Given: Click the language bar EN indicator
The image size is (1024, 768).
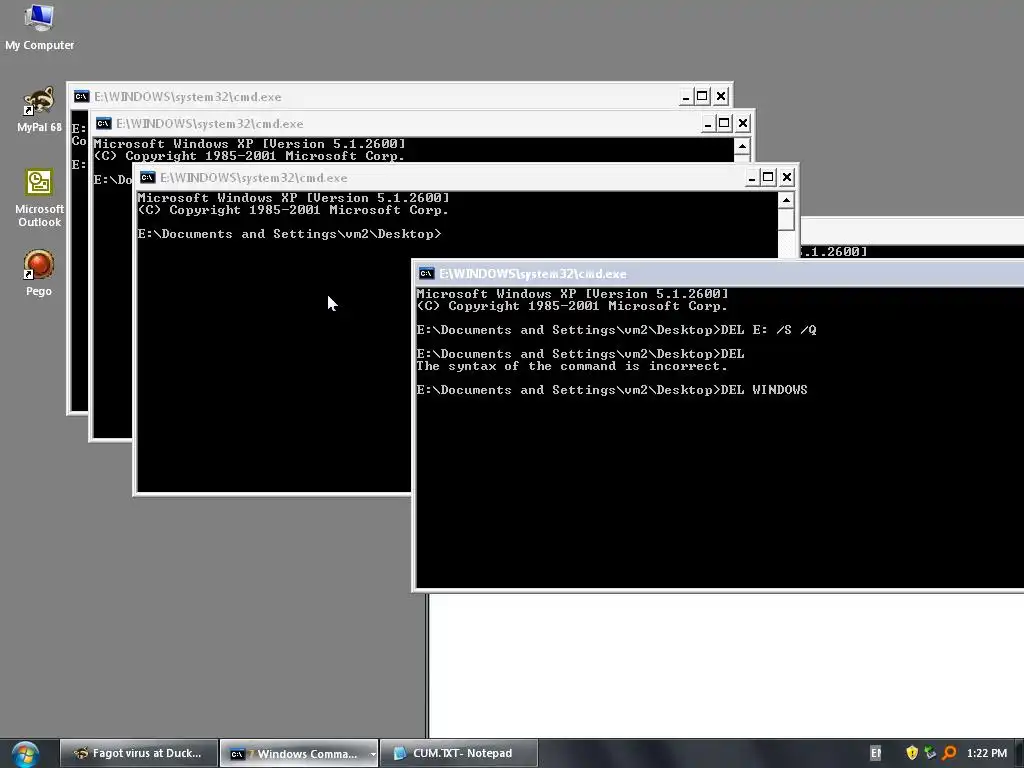Looking at the screenshot, I should point(876,753).
